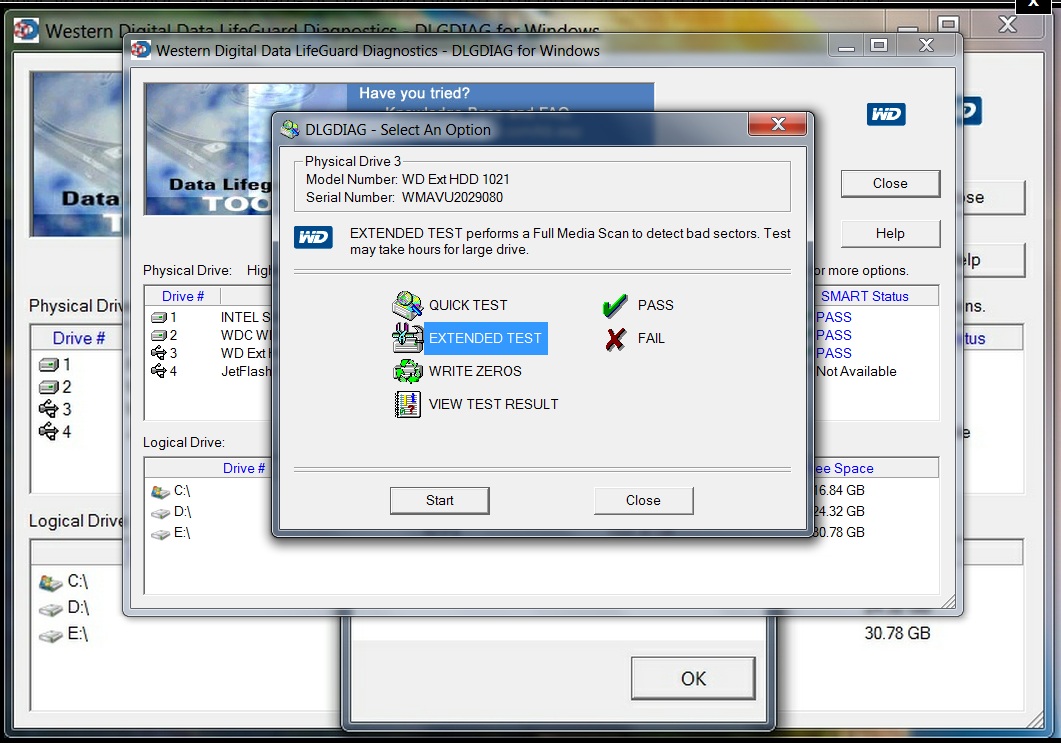Viewport: 1061px width, 743px height.
Task: Click the C:\ drive icon in middle window
Action: coord(160,491)
